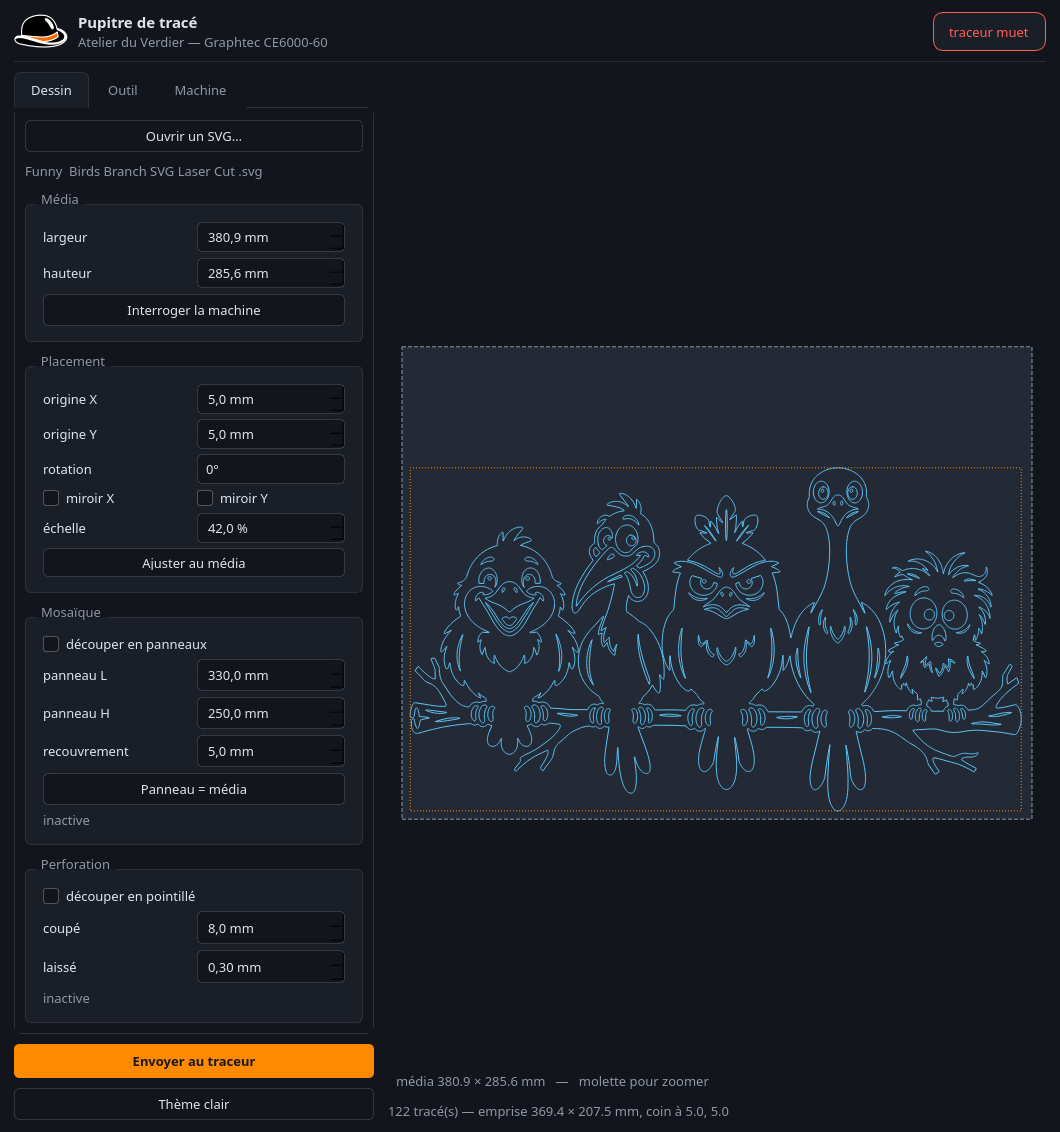This screenshot has height=1132, width=1060.
Task: Click the birds-on-branch drawing in the preview
Action: (x=716, y=639)
